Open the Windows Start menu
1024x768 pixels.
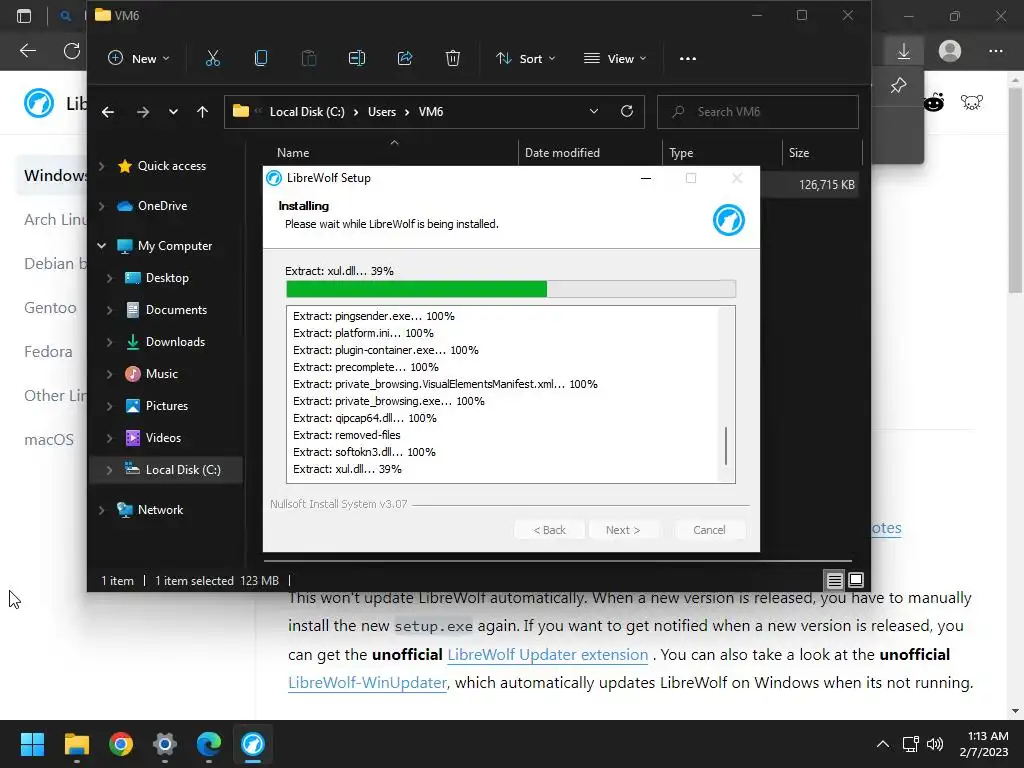pyautogui.click(x=32, y=744)
